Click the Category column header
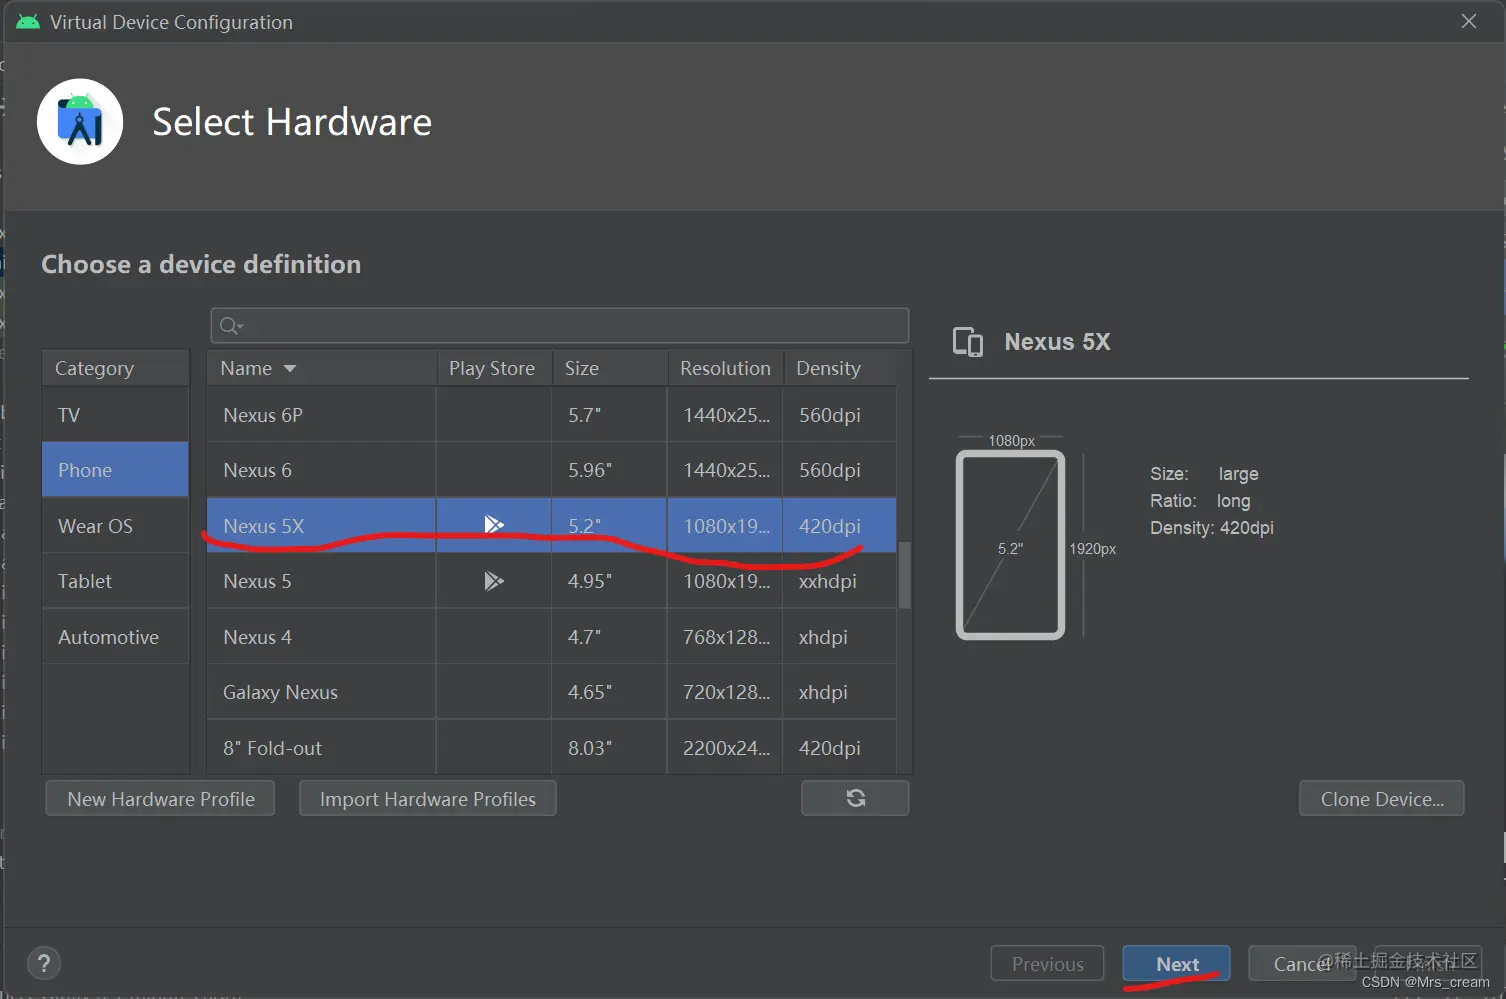Viewport: 1506px width, 999px height. tap(115, 368)
